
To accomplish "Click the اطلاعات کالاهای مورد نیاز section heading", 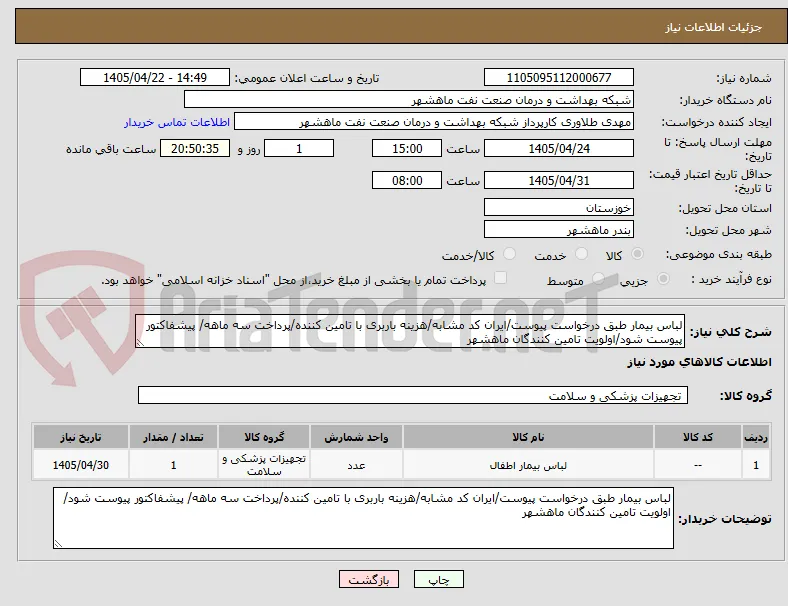I will click(699, 362).
